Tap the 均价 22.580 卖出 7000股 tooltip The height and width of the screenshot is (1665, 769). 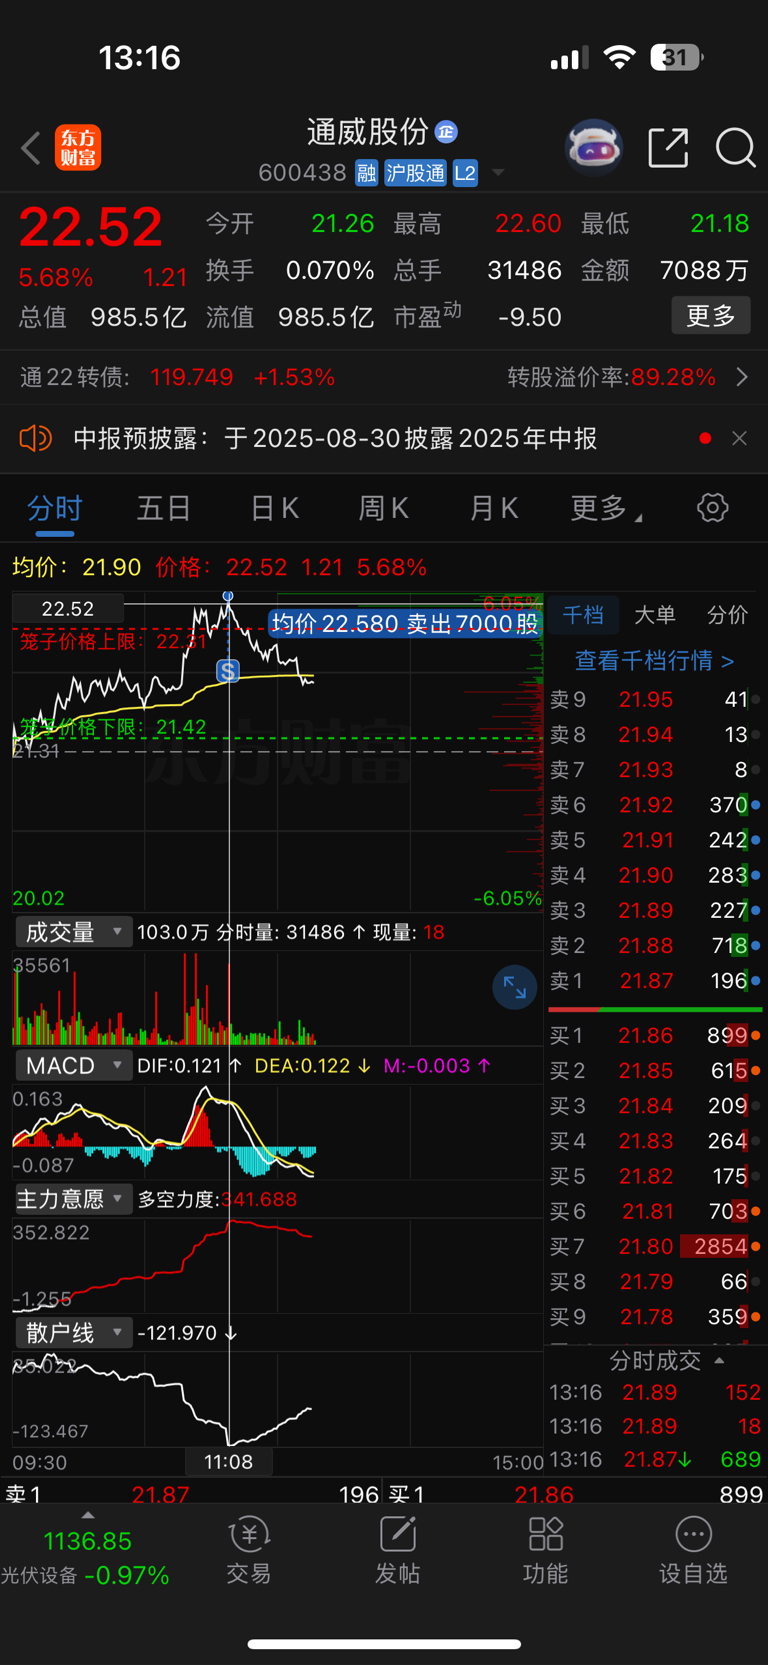click(405, 624)
